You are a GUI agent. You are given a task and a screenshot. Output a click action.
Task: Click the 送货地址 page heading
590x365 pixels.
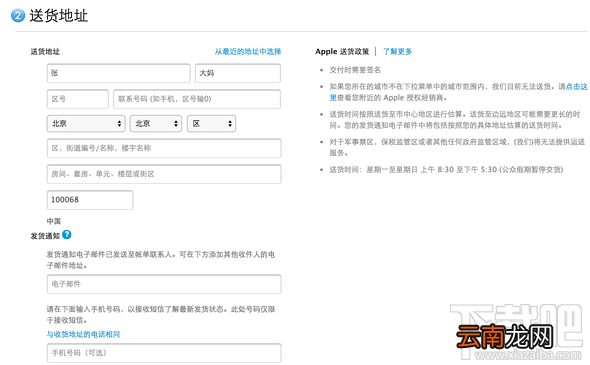[x=59, y=16]
